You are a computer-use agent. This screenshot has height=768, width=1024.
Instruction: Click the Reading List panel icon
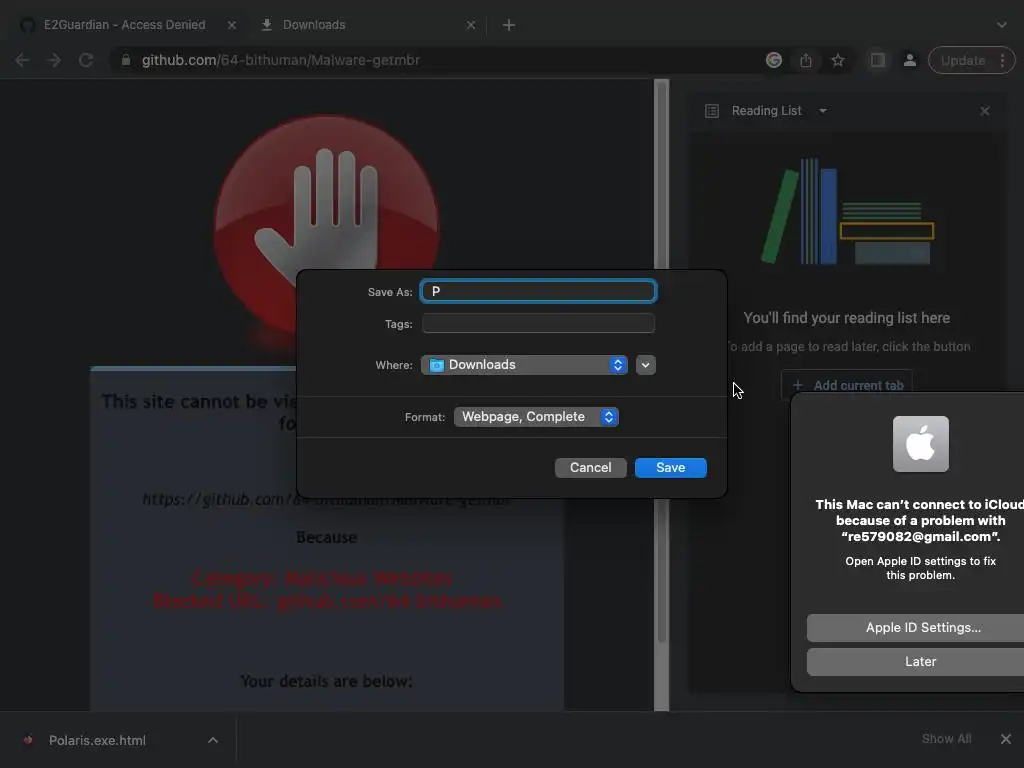(x=712, y=111)
